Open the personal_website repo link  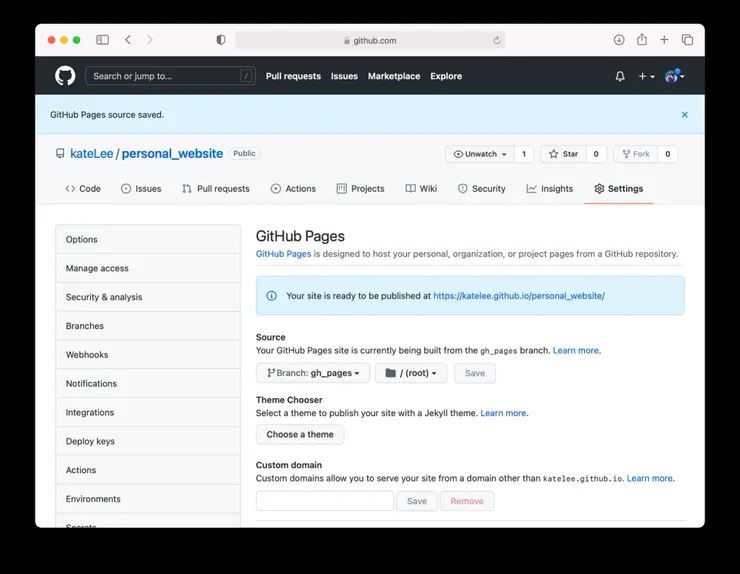172,154
